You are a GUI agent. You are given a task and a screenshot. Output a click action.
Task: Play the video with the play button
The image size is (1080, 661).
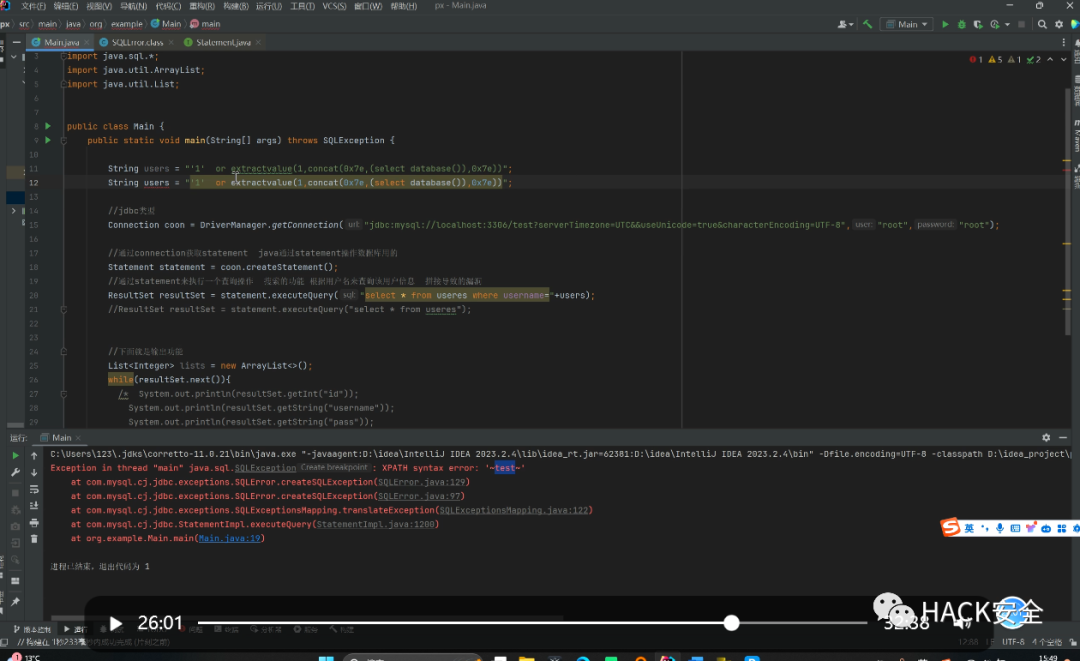116,624
